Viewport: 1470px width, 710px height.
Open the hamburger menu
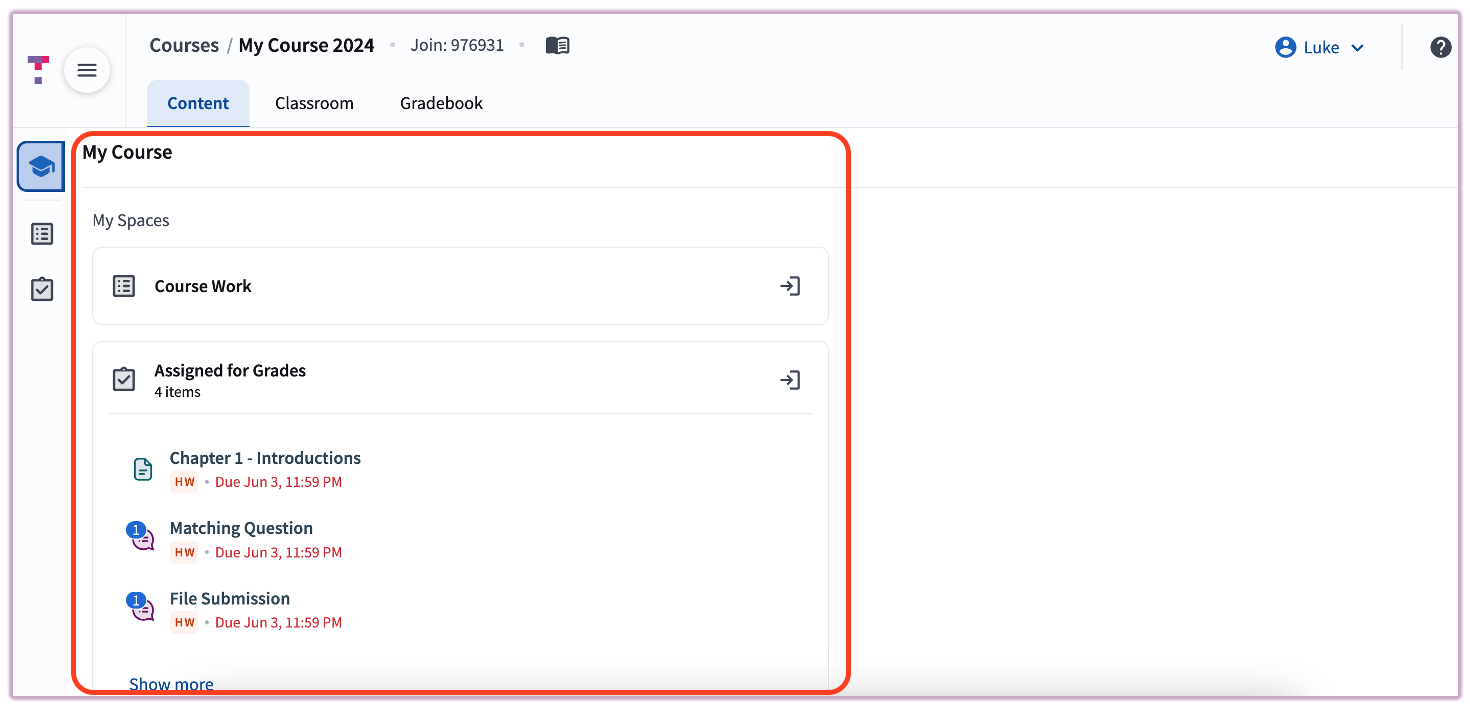pos(87,70)
